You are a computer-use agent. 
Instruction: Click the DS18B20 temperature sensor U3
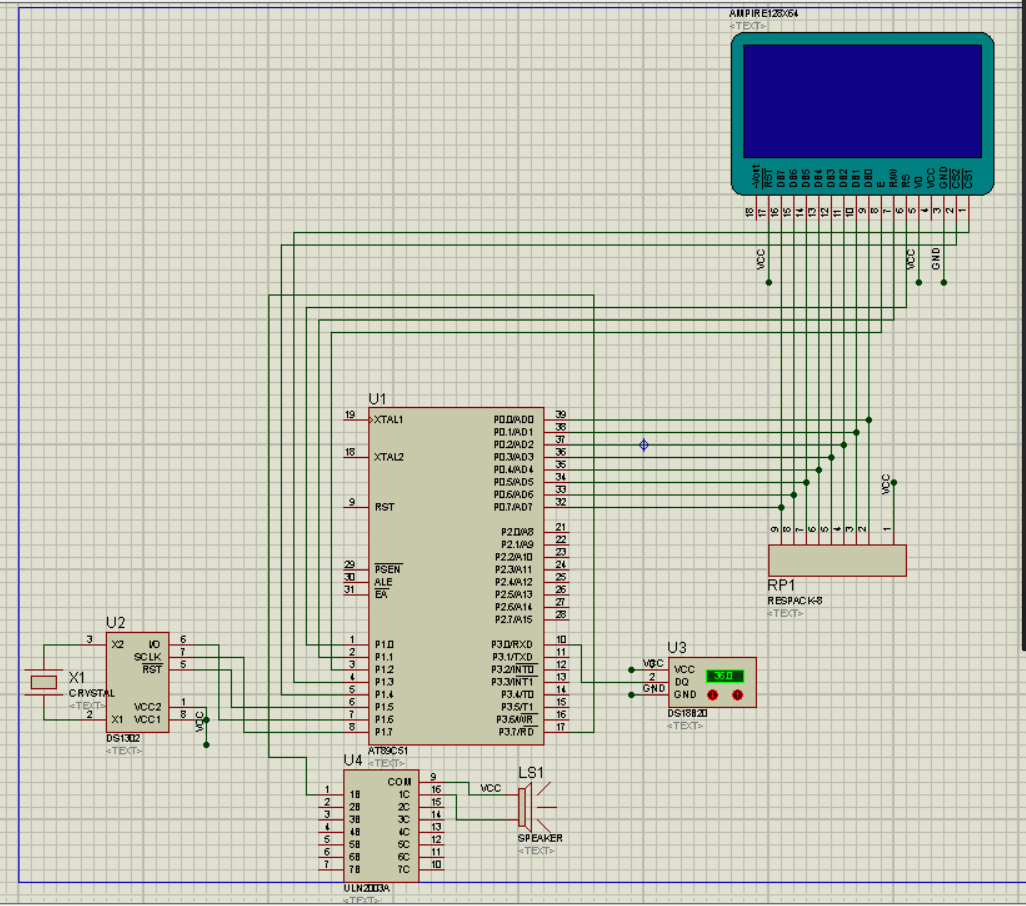pos(712,682)
